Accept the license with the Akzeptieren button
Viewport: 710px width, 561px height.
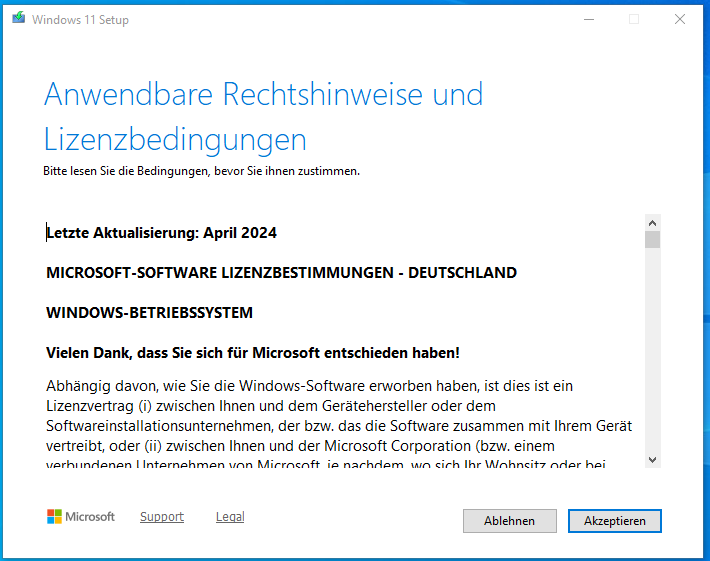click(615, 521)
